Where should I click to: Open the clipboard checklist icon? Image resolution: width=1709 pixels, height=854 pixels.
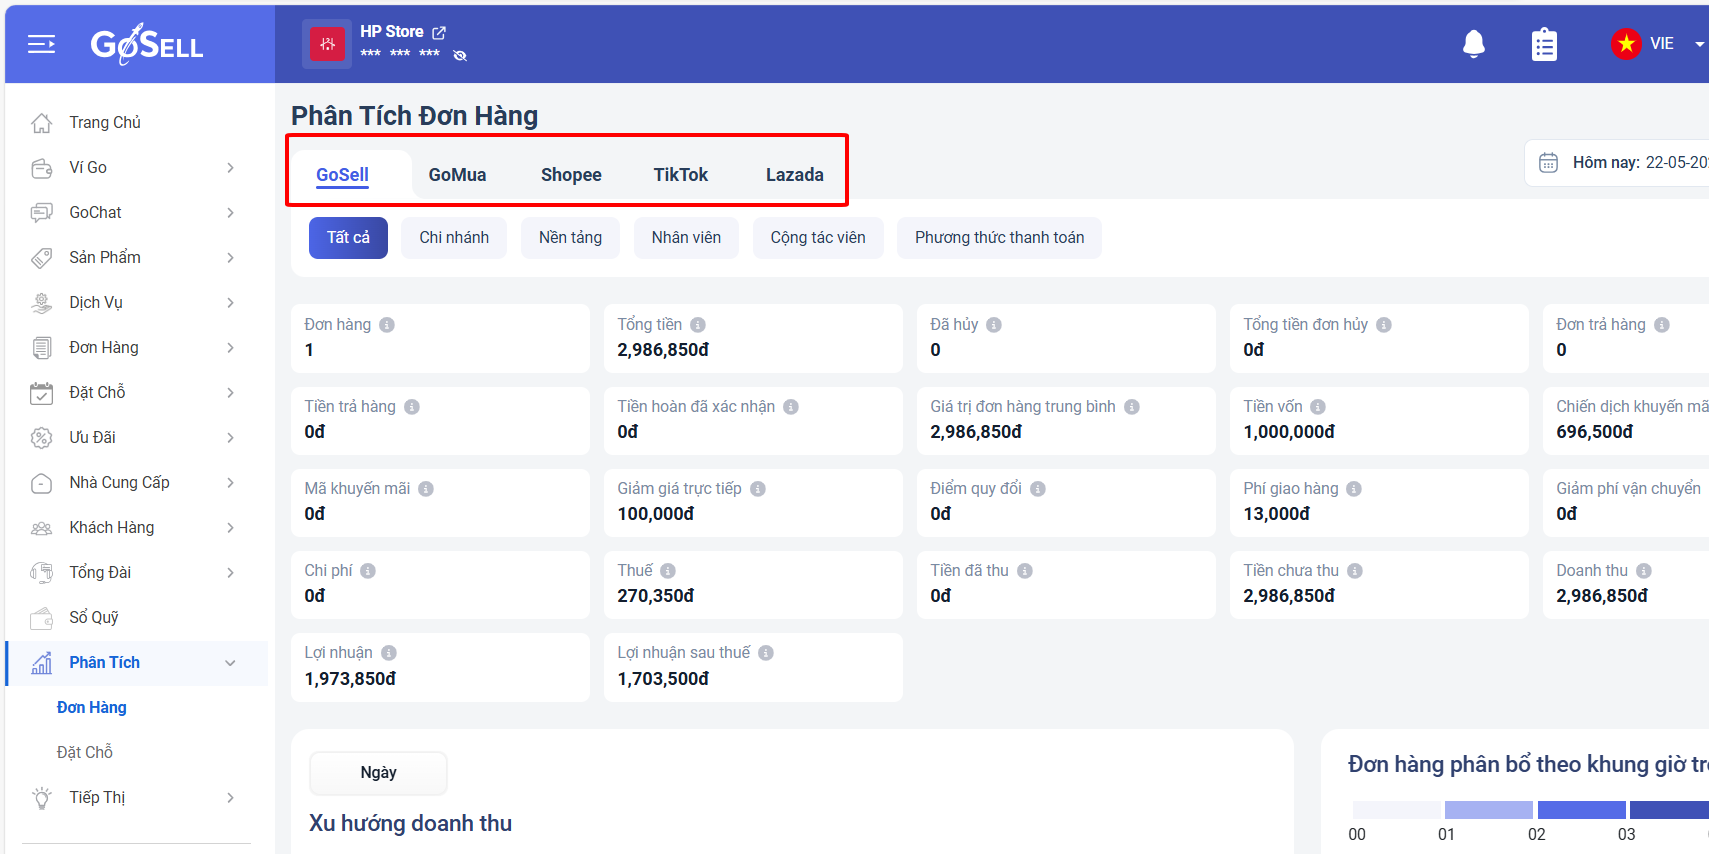1544,44
